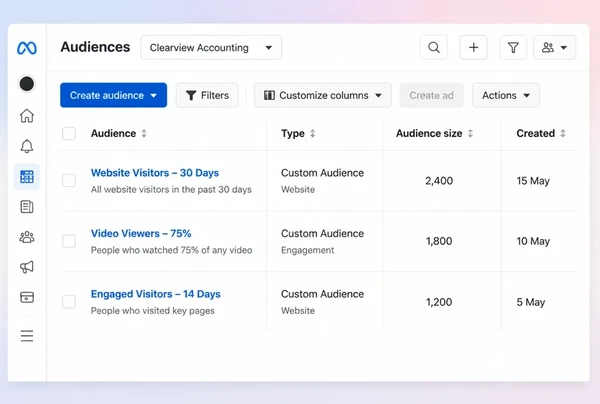Sort by the Audience column arrows
Screen dimensions: 600x404
click(x=144, y=134)
